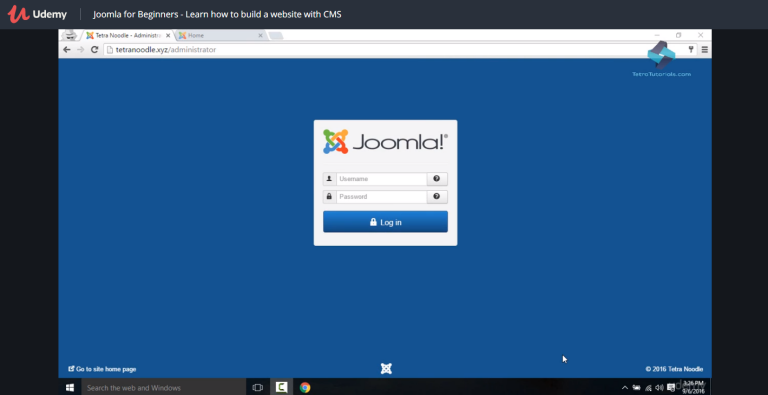768x395 pixels.
Task: Open a new browser tab
Action: (x=276, y=35)
